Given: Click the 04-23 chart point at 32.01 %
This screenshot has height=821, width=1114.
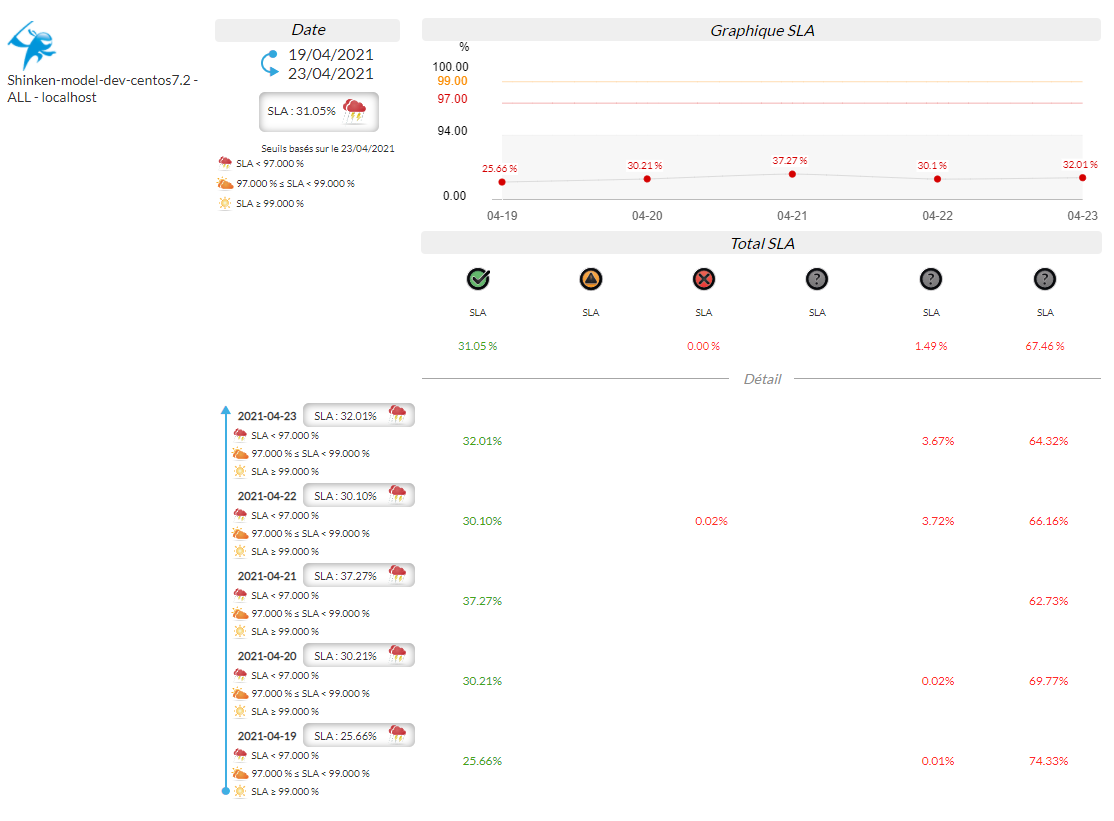Looking at the screenshot, I should 1082,178.
